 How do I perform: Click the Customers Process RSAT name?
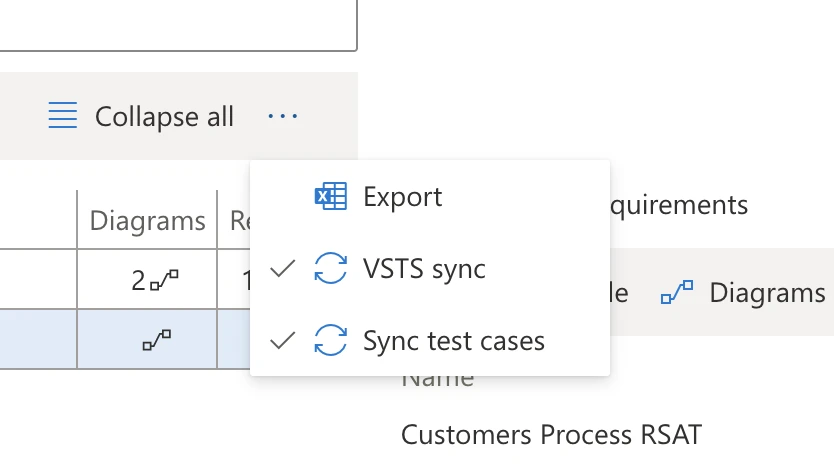(551, 435)
